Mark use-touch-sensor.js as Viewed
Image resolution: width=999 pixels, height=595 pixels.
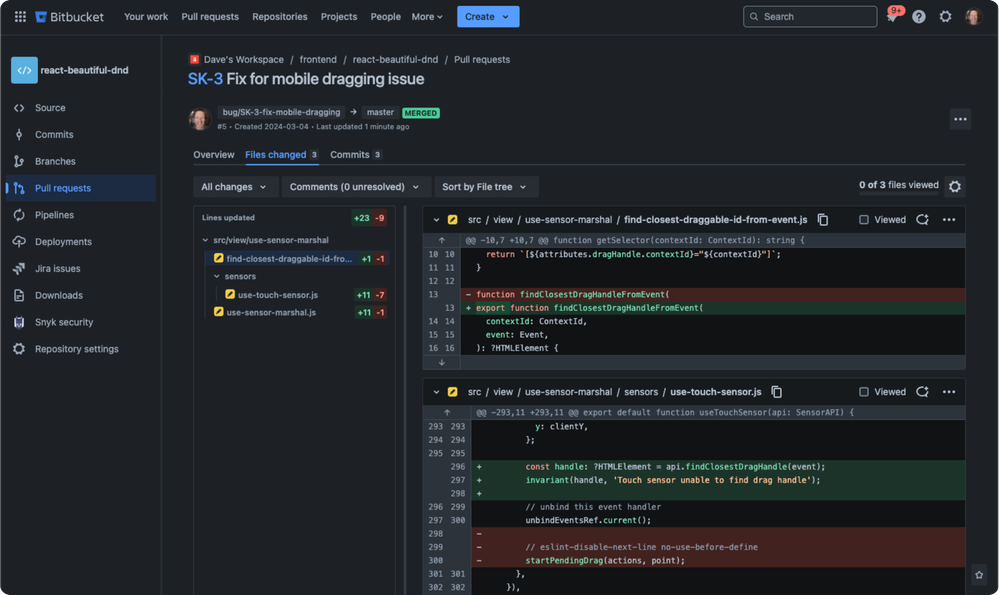click(863, 391)
